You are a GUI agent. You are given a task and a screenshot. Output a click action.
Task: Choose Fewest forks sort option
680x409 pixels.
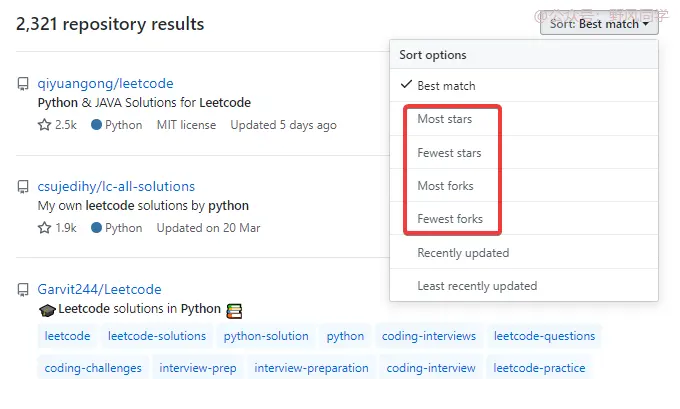[x=450, y=219]
